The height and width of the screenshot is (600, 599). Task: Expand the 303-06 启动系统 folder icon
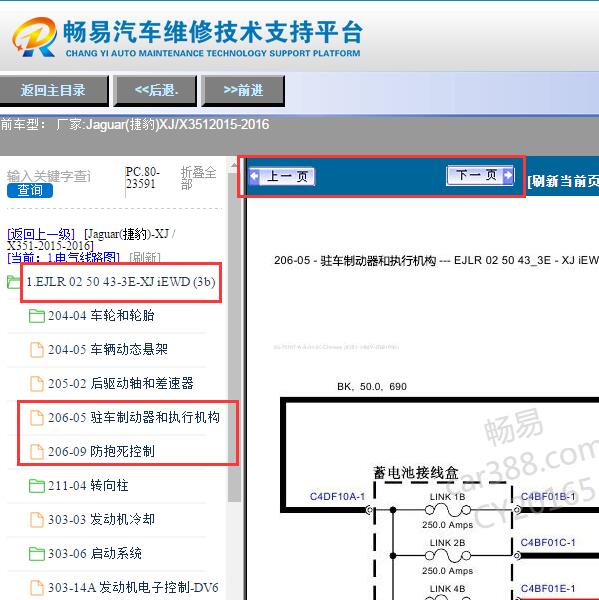(37, 554)
